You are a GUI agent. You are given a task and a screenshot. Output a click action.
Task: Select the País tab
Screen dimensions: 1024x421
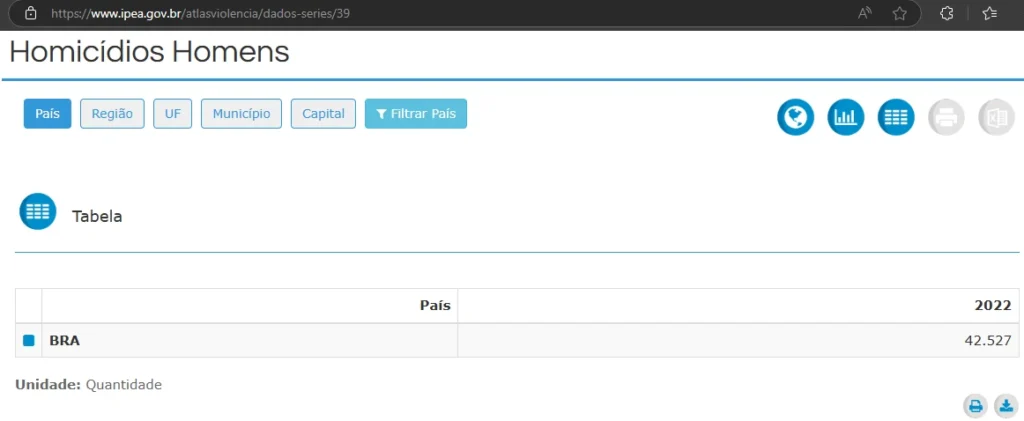(x=47, y=114)
